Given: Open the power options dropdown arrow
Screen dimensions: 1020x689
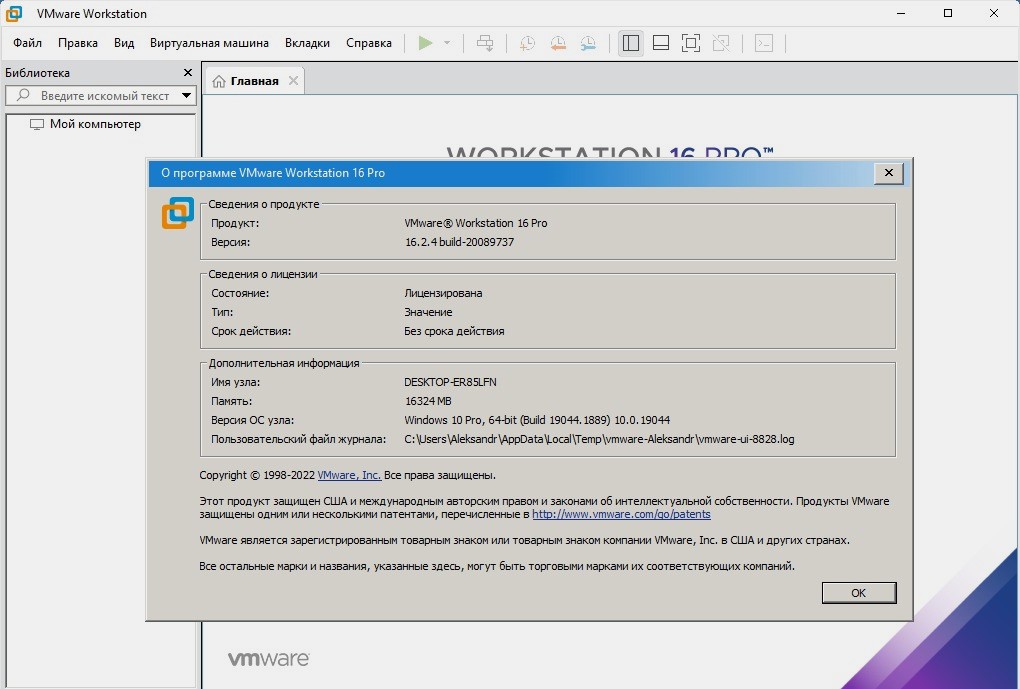Looking at the screenshot, I should pyautogui.click(x=447, y=44).
